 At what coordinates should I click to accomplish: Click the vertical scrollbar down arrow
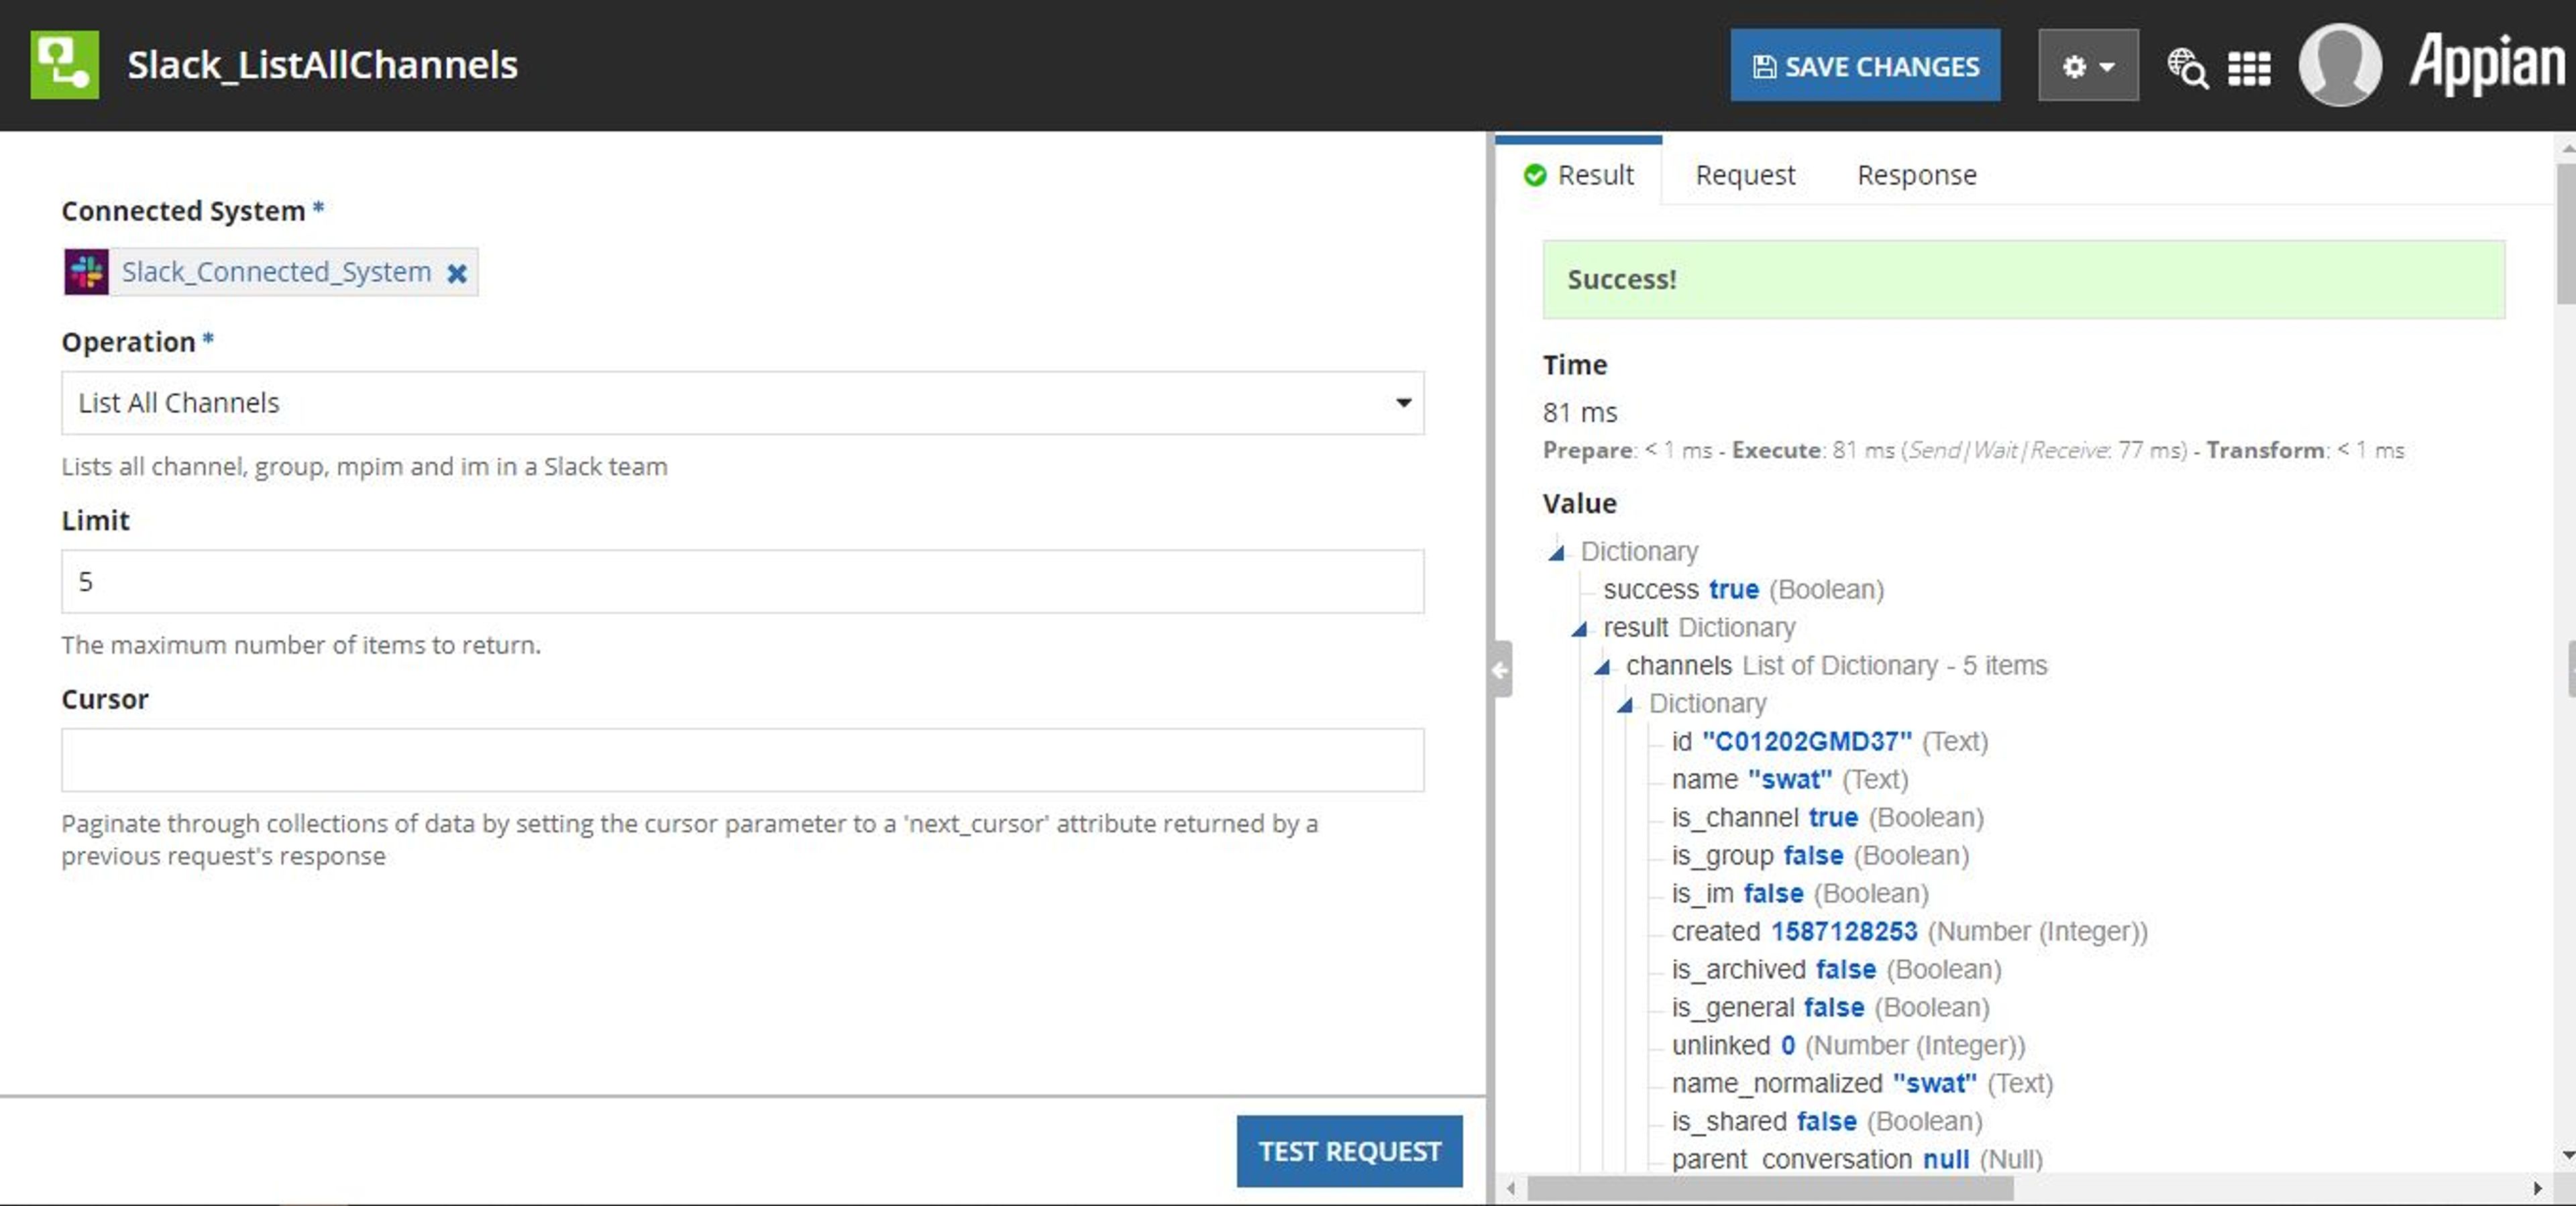point(2567,1155)
